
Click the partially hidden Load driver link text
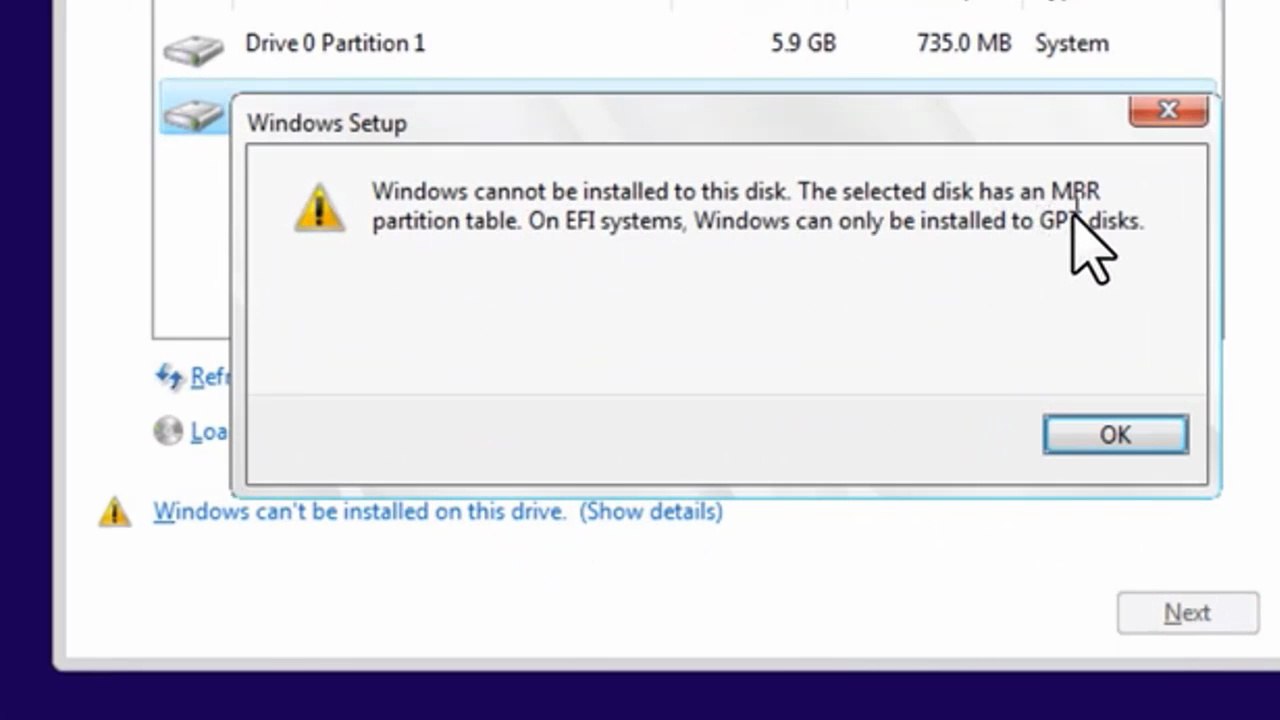click(x=209, y=432)
